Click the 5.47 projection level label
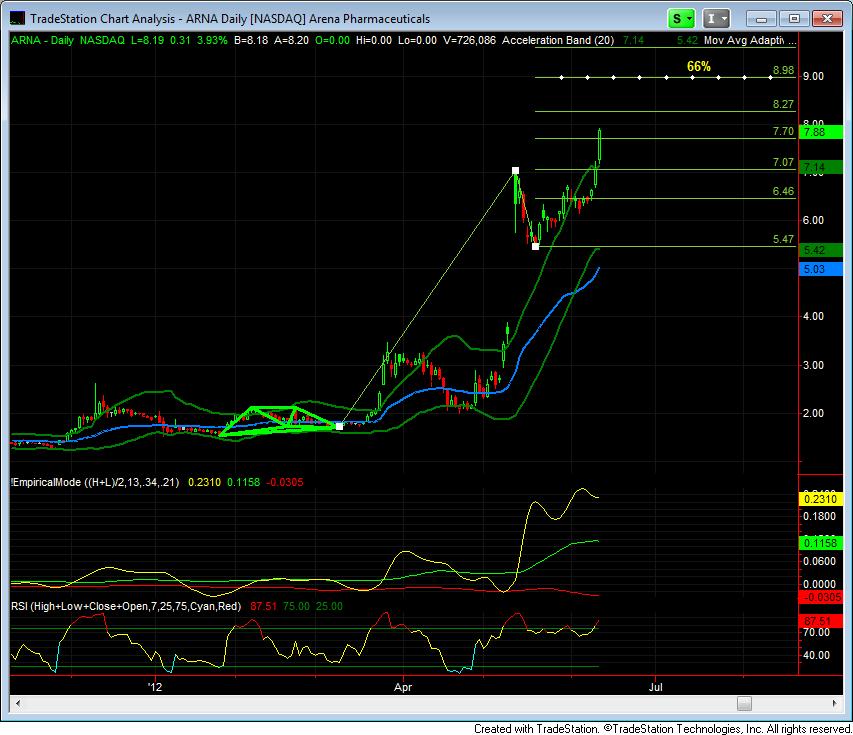Screen dimensions: 853x735 [x=783, y=239]
